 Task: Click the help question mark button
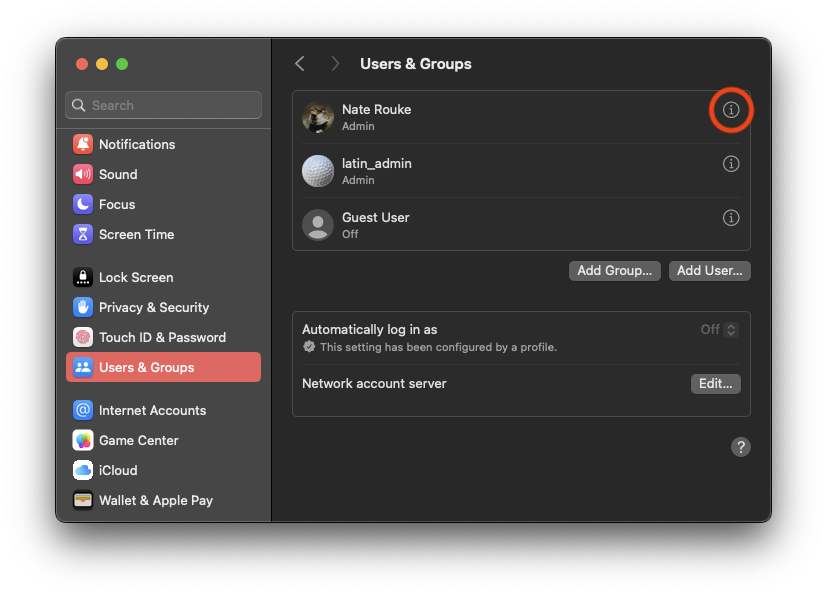pyautogui.click(x=741, y=447)
